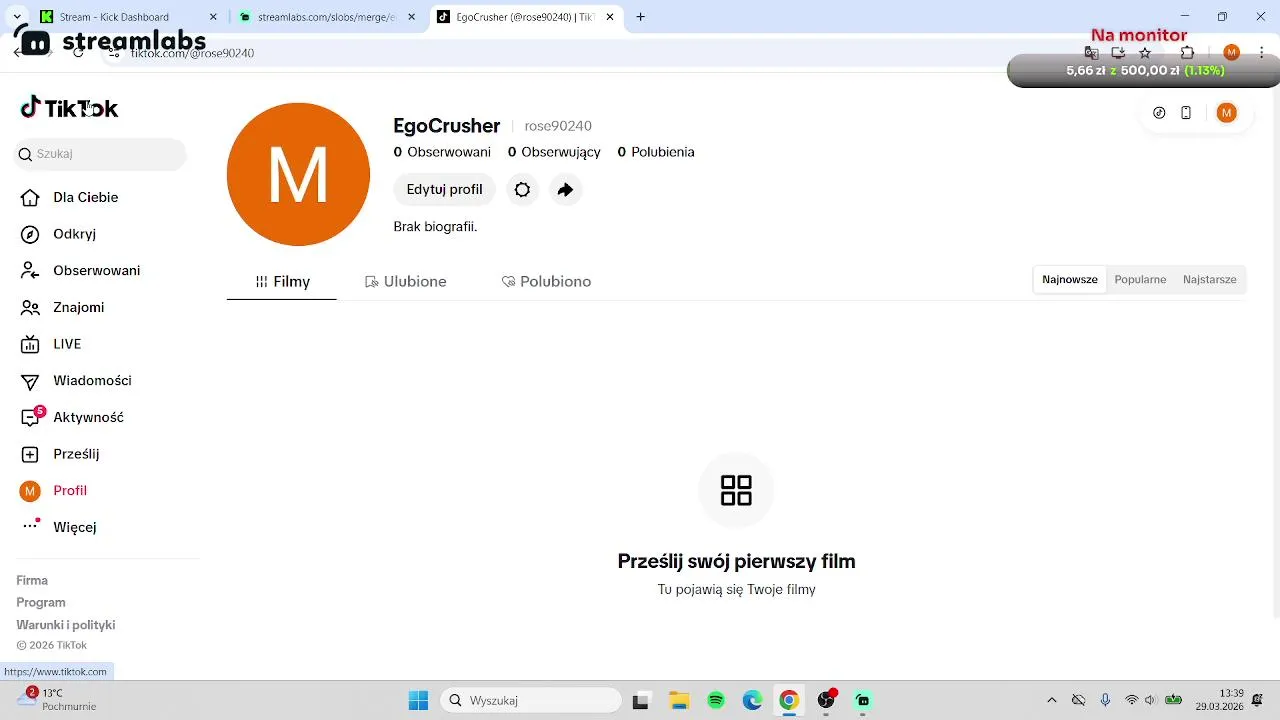
Task: Open the LIVE section
Action: 52,344
